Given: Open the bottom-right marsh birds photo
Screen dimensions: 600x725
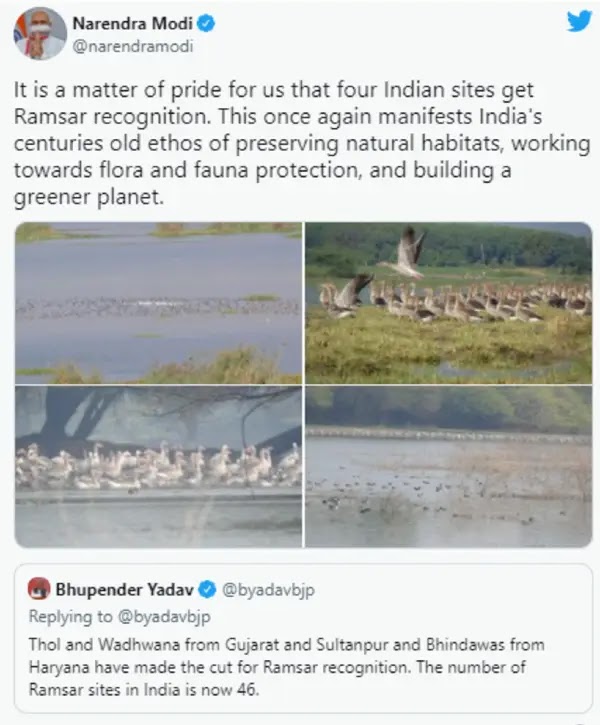Looking at the screenshot, I should click(x=448, y=467).
